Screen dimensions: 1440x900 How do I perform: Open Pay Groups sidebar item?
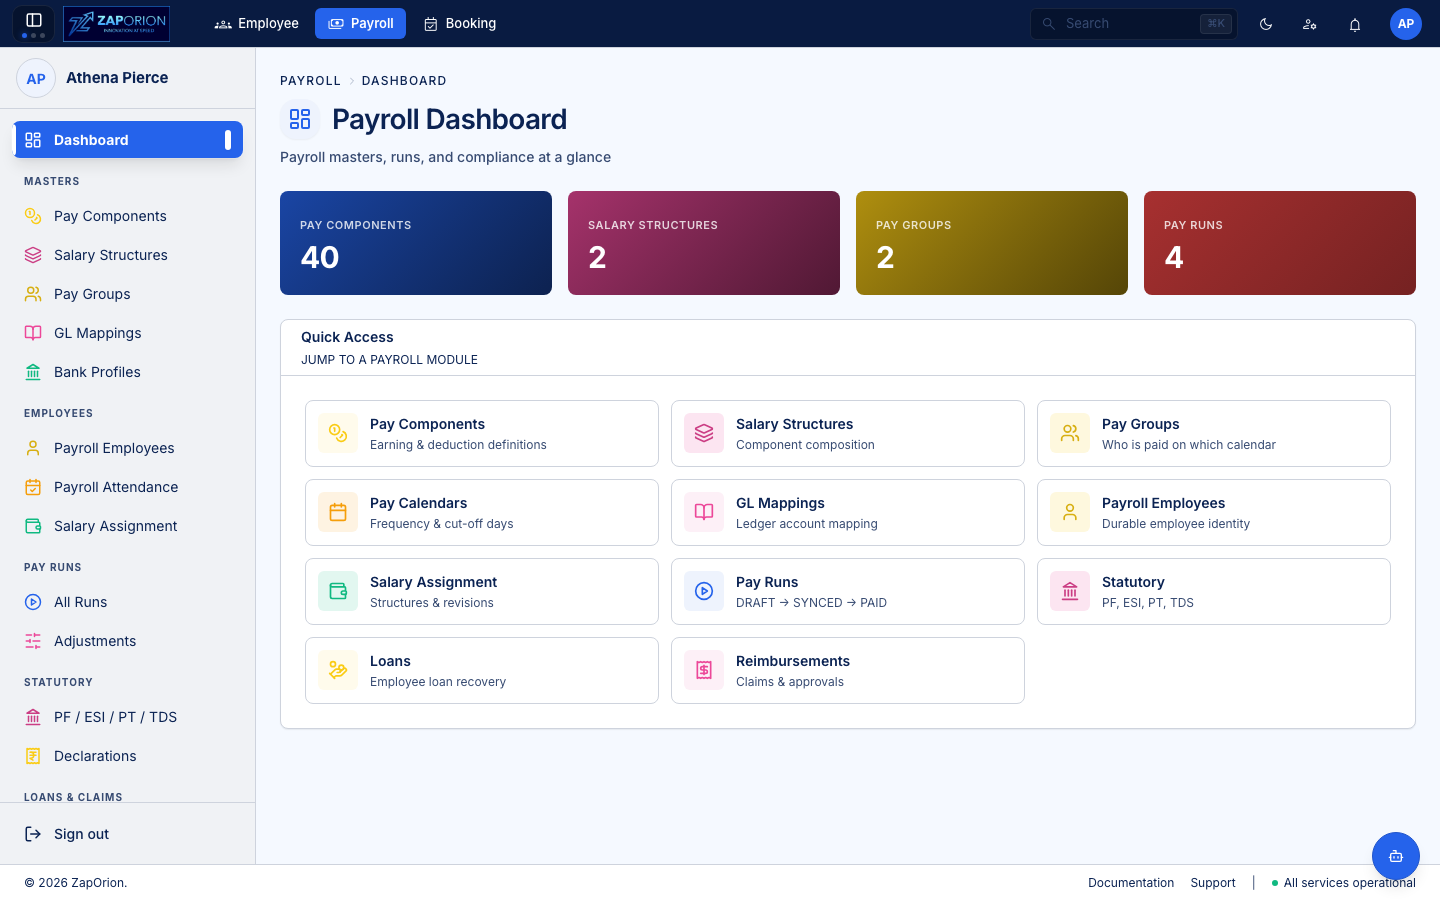pyautogui.click(x=128, y=294)
